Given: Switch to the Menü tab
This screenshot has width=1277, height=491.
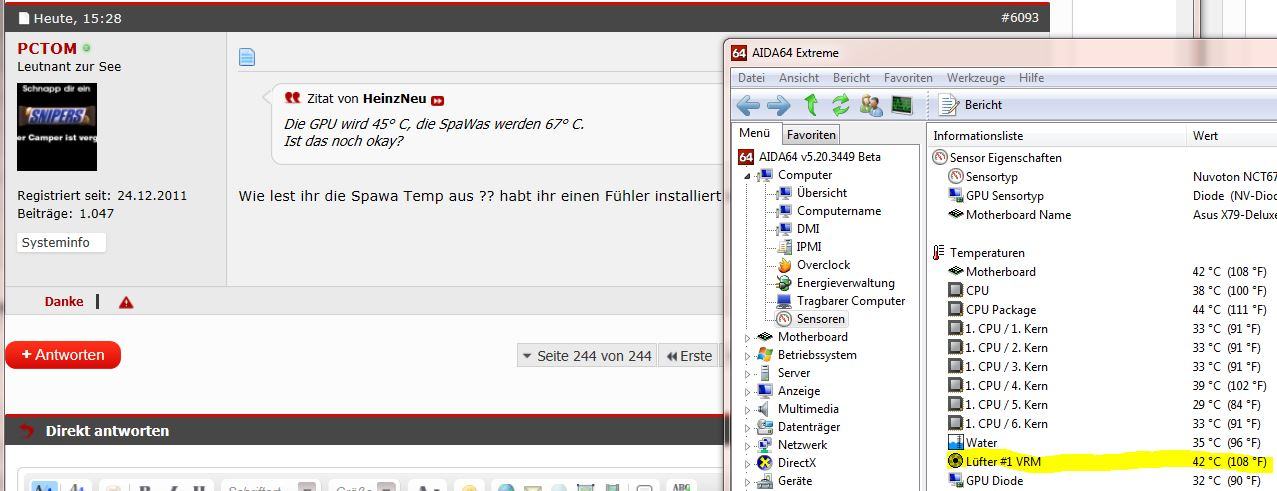Looking at the screenshot, I should (755, 133).
